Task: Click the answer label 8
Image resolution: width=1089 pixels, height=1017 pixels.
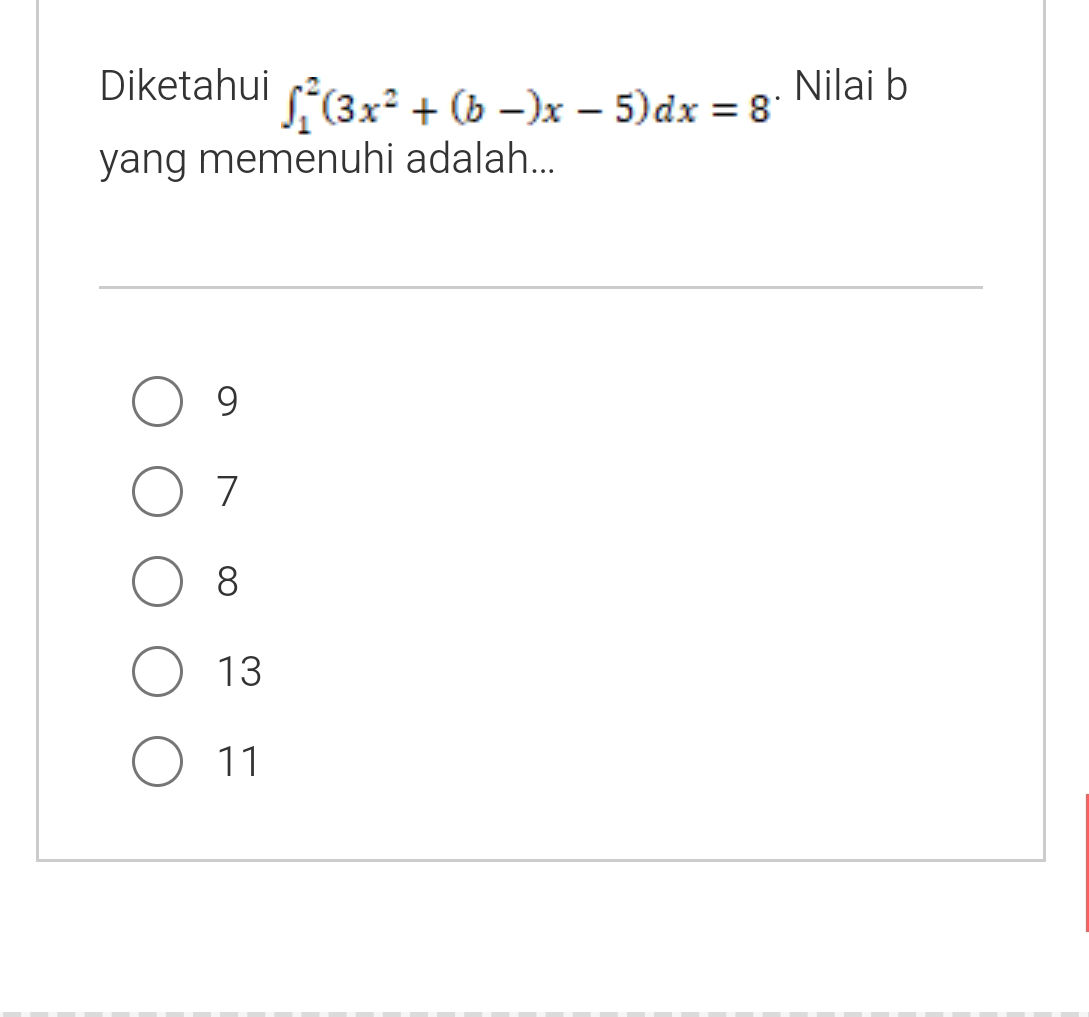Action: pyautogui.click(x=227, y=581)
